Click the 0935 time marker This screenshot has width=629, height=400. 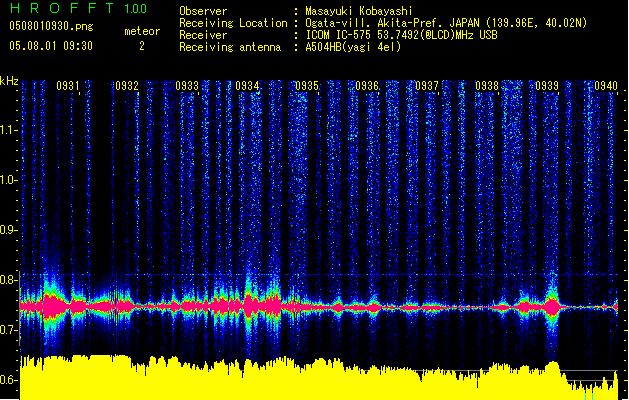307,86
